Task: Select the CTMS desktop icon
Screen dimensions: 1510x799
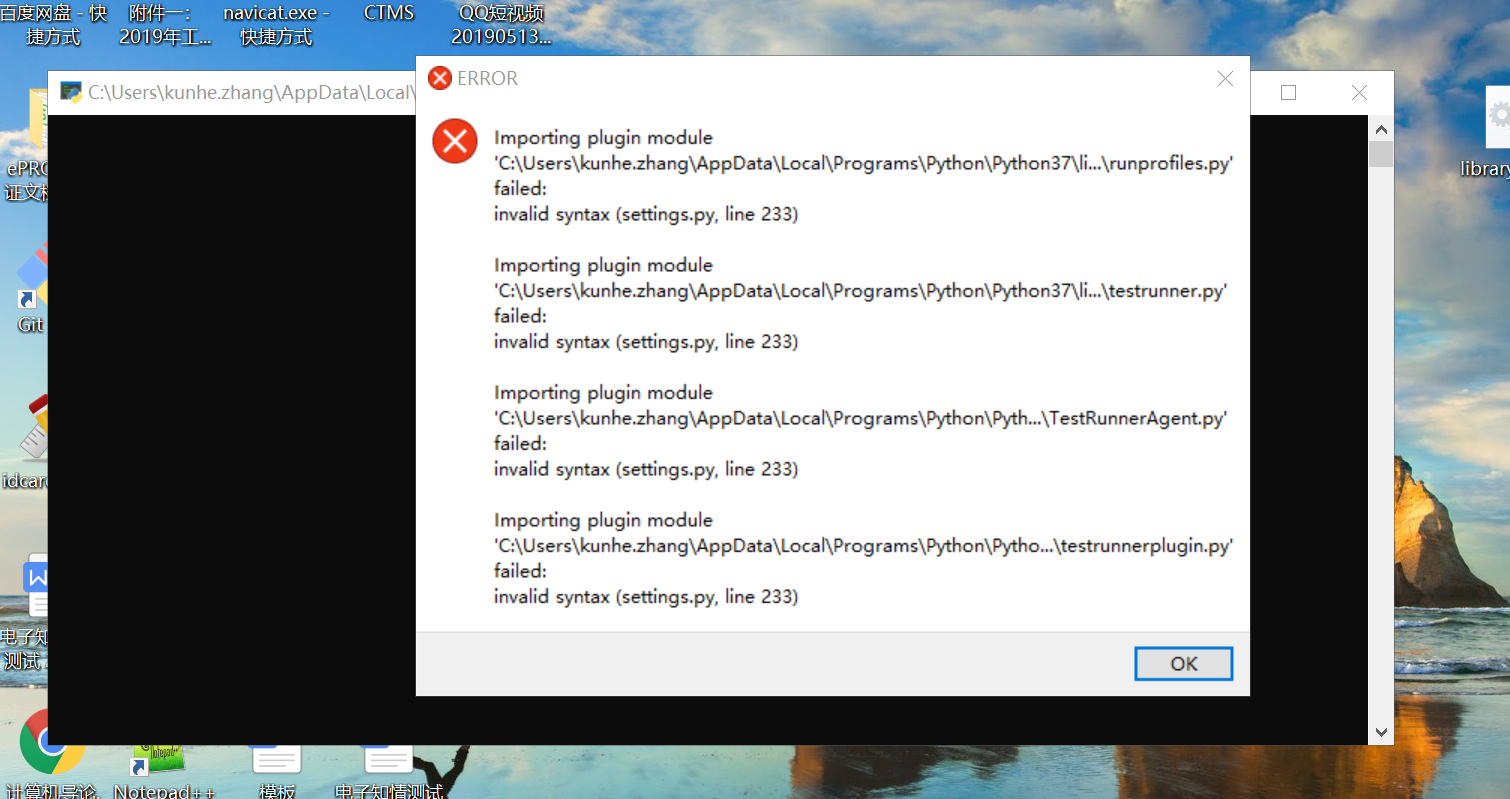Action: (389, 13)
